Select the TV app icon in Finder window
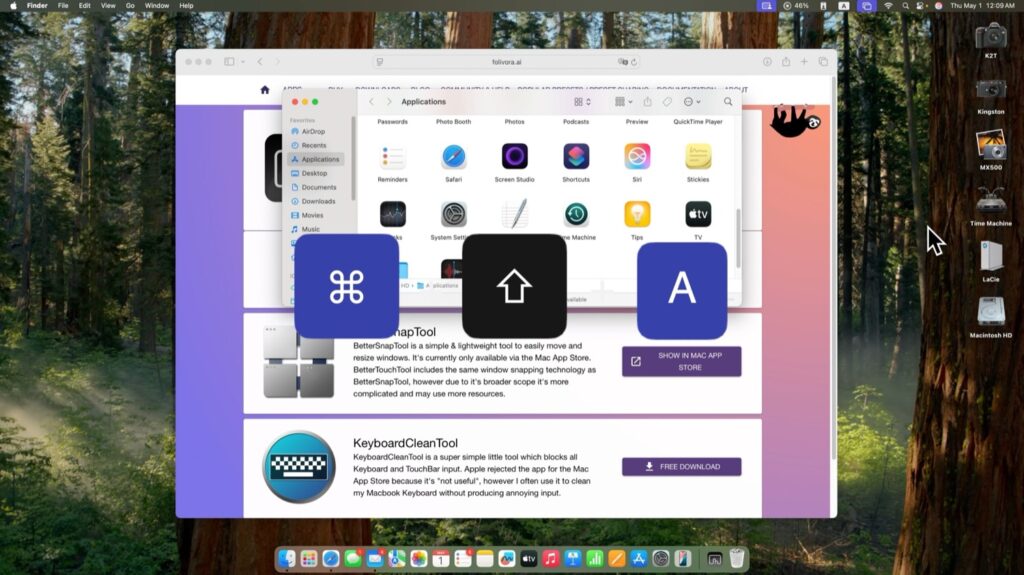The height and width of the screenshot is (575, 1024). click(x=698, y=214)
